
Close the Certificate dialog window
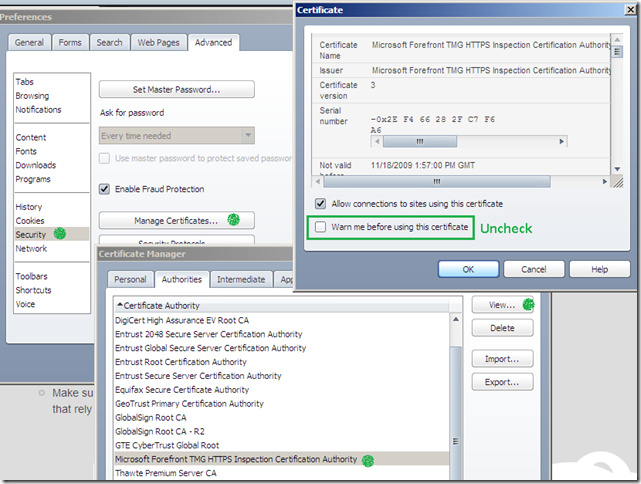pyautogui.click(x=630, y=10)
